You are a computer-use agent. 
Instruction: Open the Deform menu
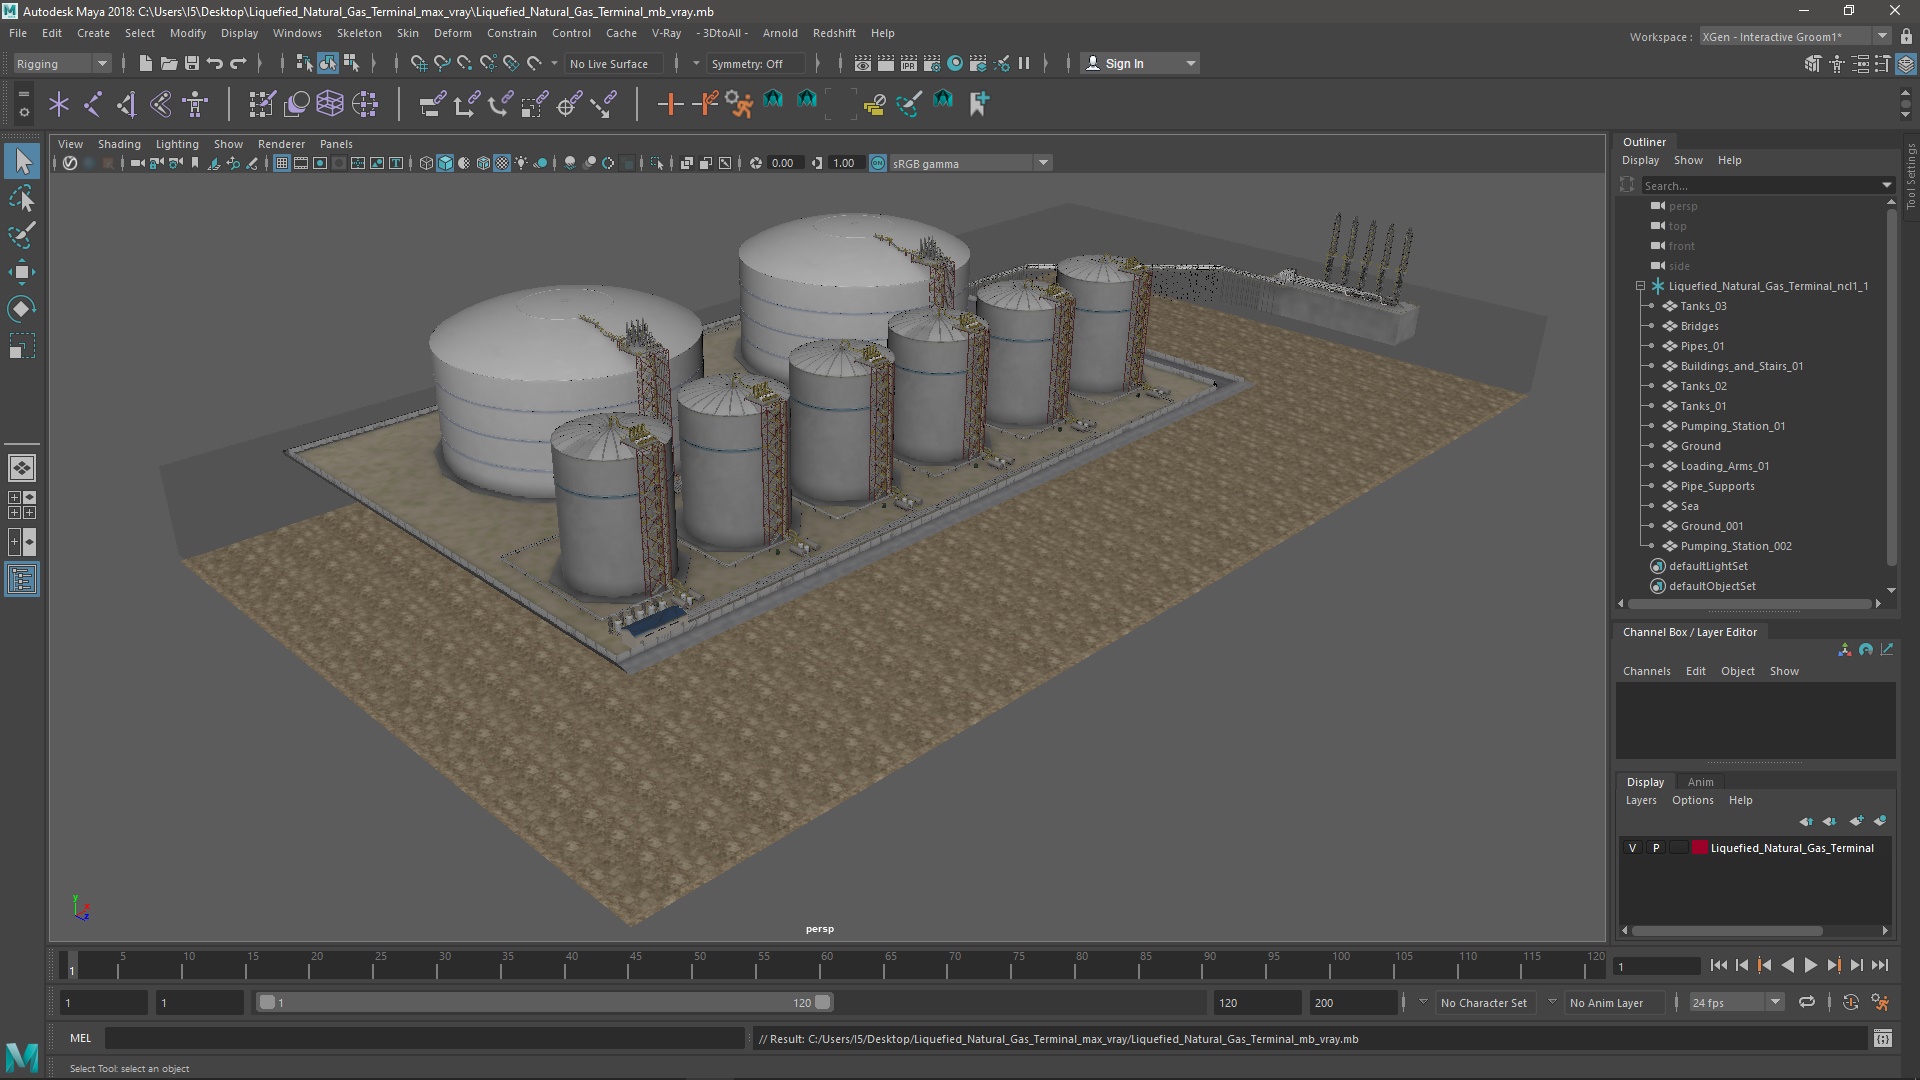click(x=452, y=33)
